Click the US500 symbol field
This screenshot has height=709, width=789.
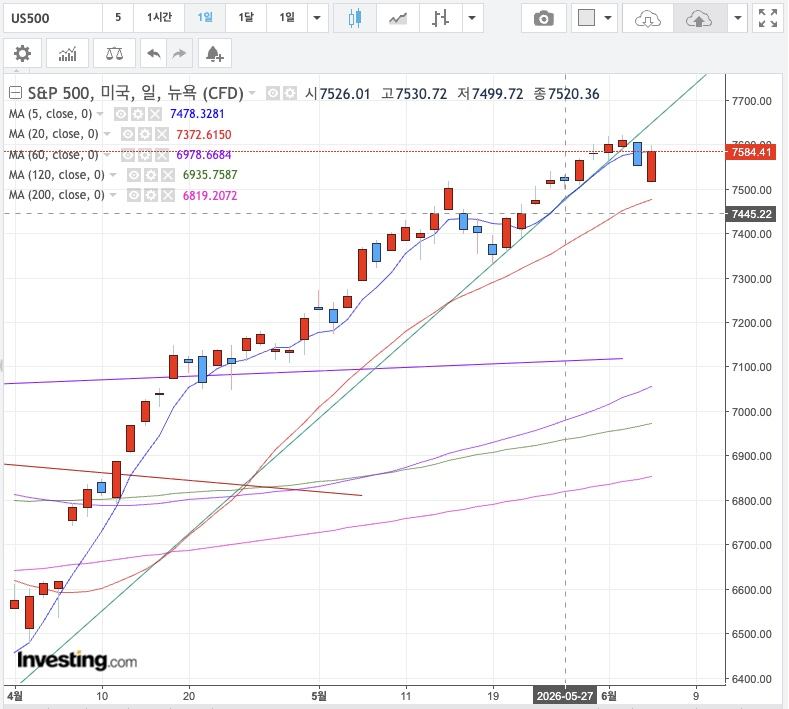point(52,19)
